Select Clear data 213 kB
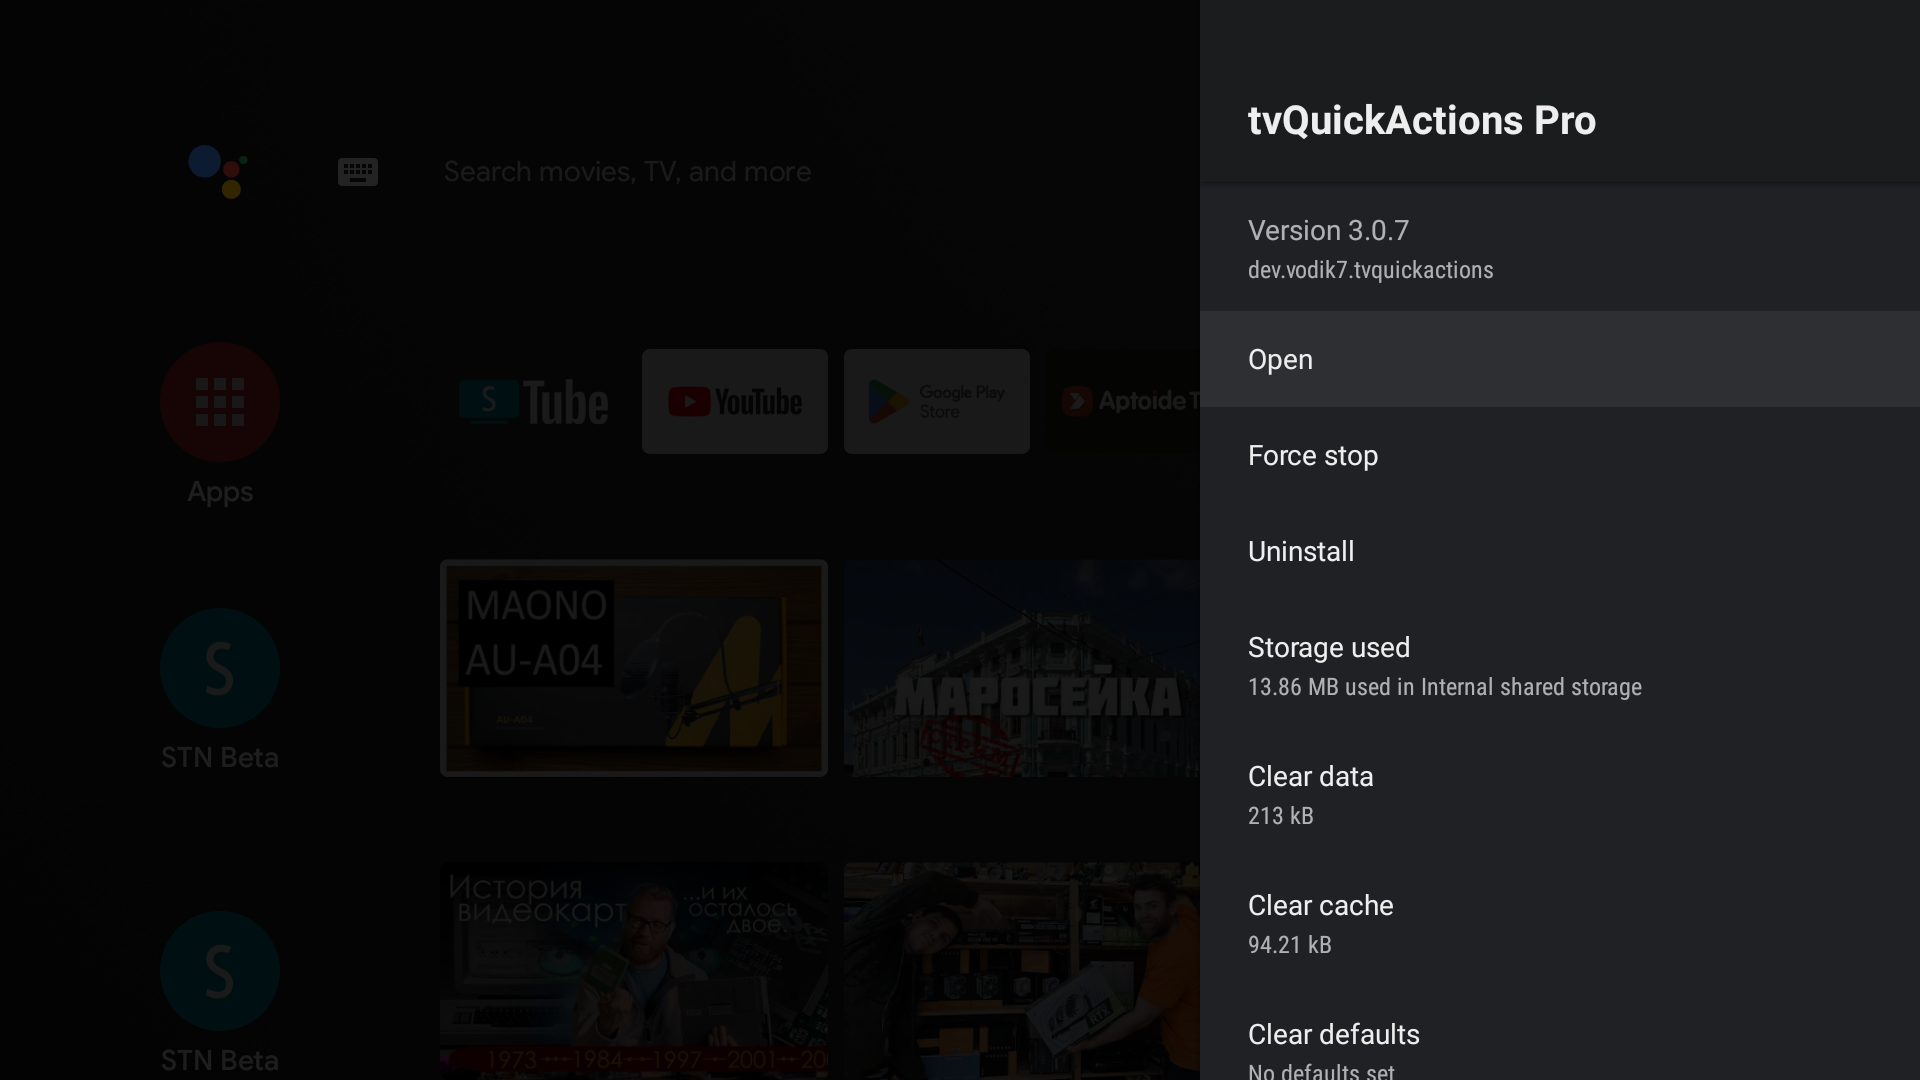 tap(1560, 795)
